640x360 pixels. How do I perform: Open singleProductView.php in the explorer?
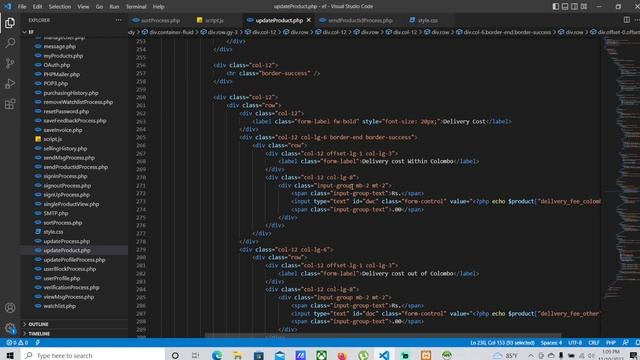(71, 204)
